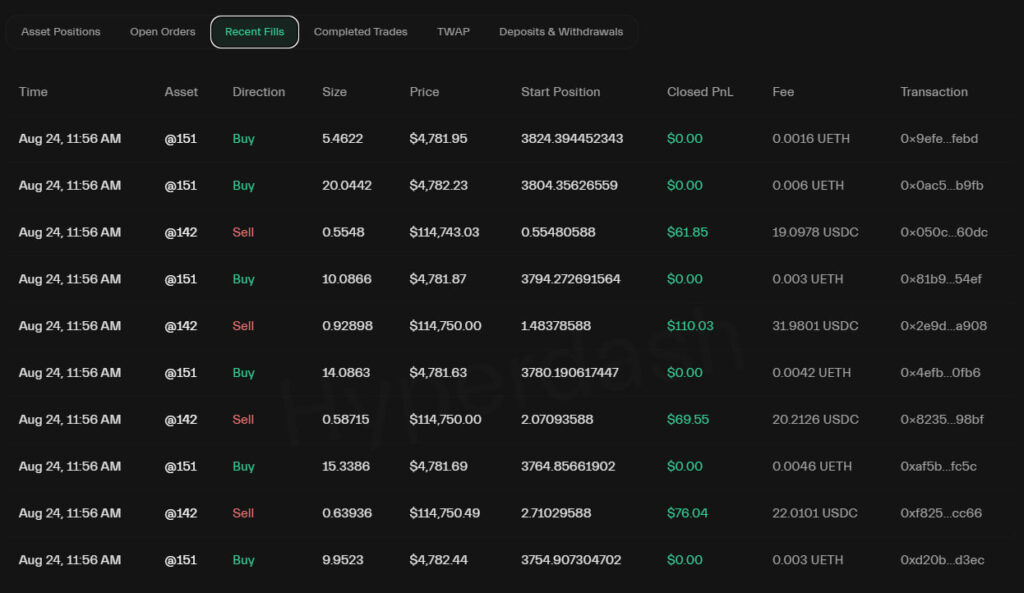Viewport: 1024px width, 593px height.
Task: Select asset @142 in the Sell row priced $114,743.03
Action: point(180,232)
